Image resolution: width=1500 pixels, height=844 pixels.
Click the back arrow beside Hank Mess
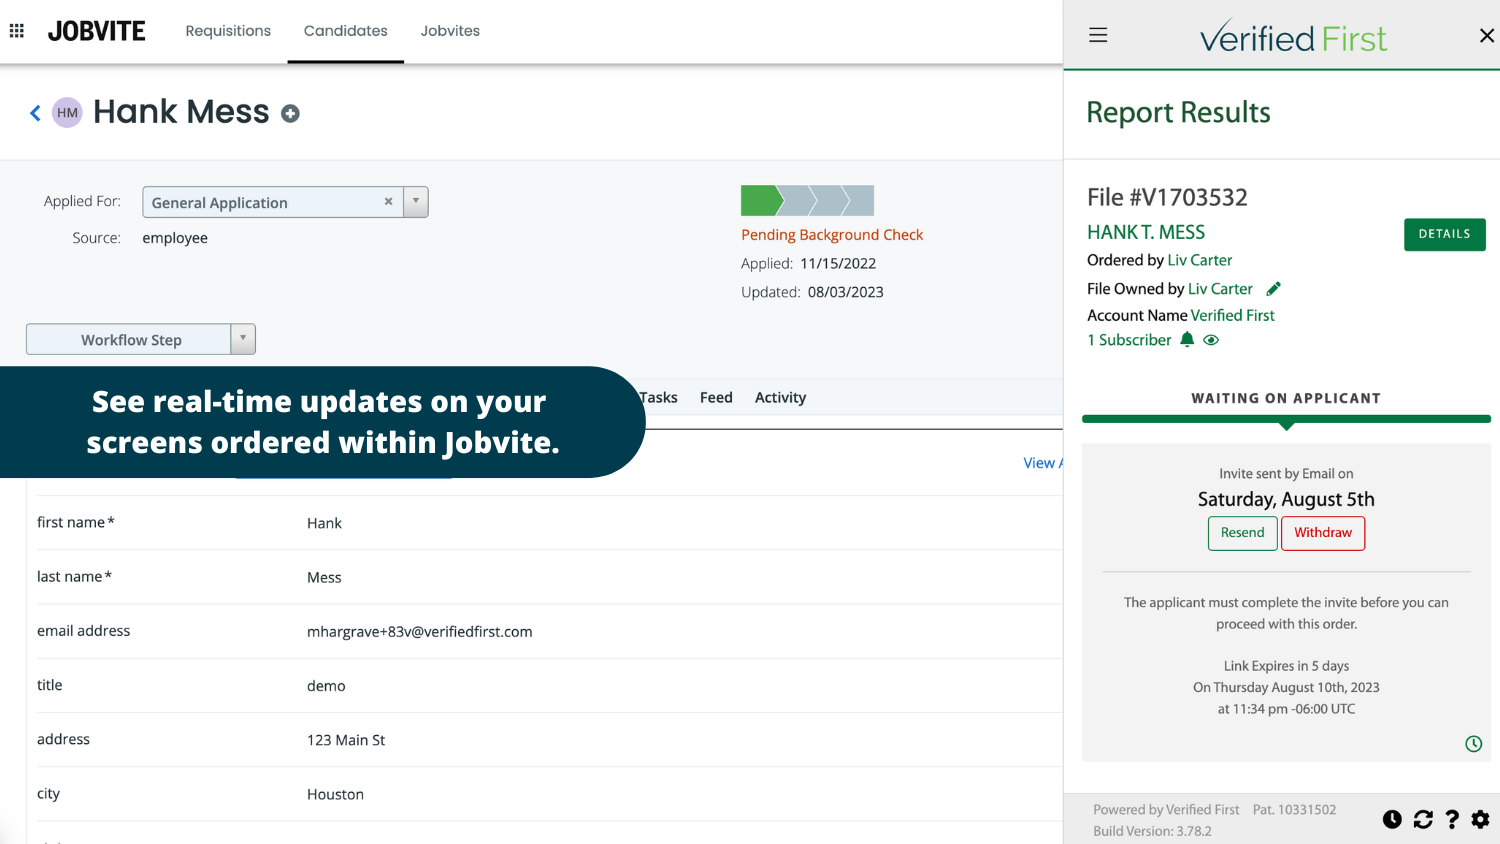35,113
